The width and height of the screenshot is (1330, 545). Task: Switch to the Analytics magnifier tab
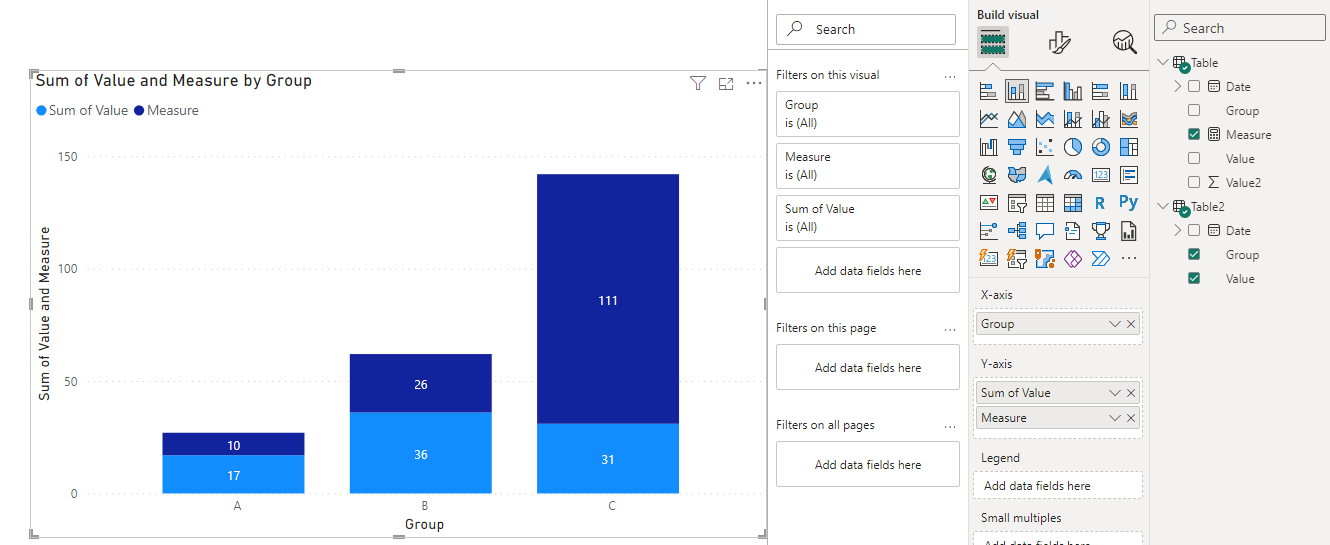click(1125, 42)
